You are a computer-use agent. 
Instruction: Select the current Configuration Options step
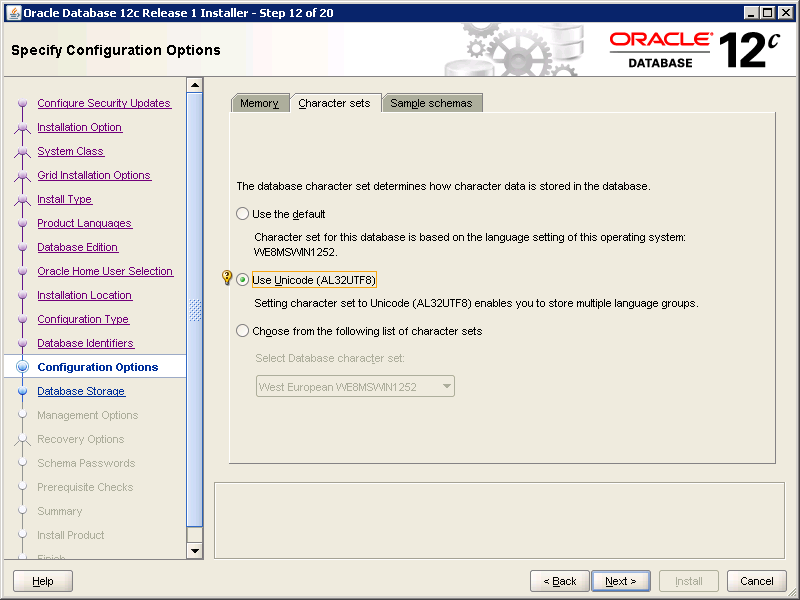click(98, 367)
